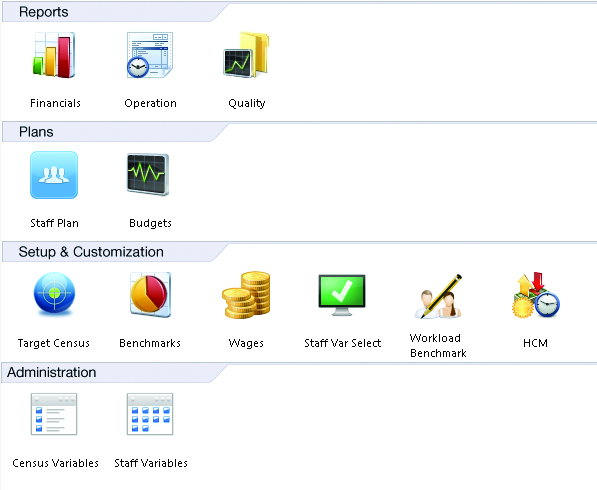Image resolution: width=597 pixels, height=490 pixels.
Task: Open the Budgets monitor icon
Action: pos(148,174)
